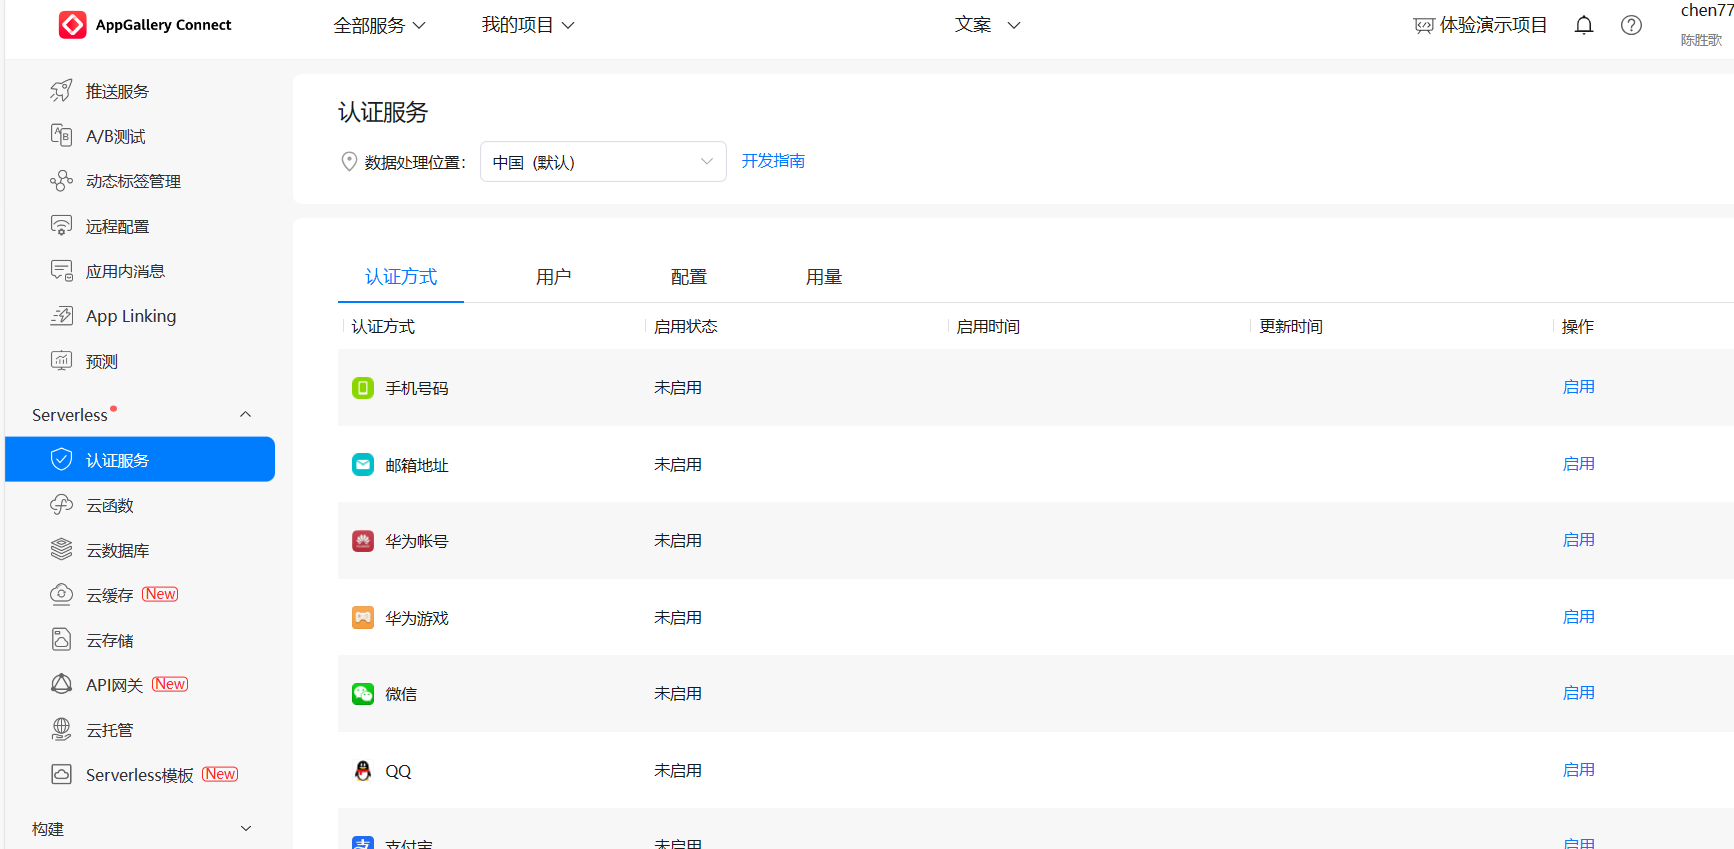The width and height of the screenshot is (1734, 849).
Task: Click the API网关 triangle icon
Action: tap(61, 684)
